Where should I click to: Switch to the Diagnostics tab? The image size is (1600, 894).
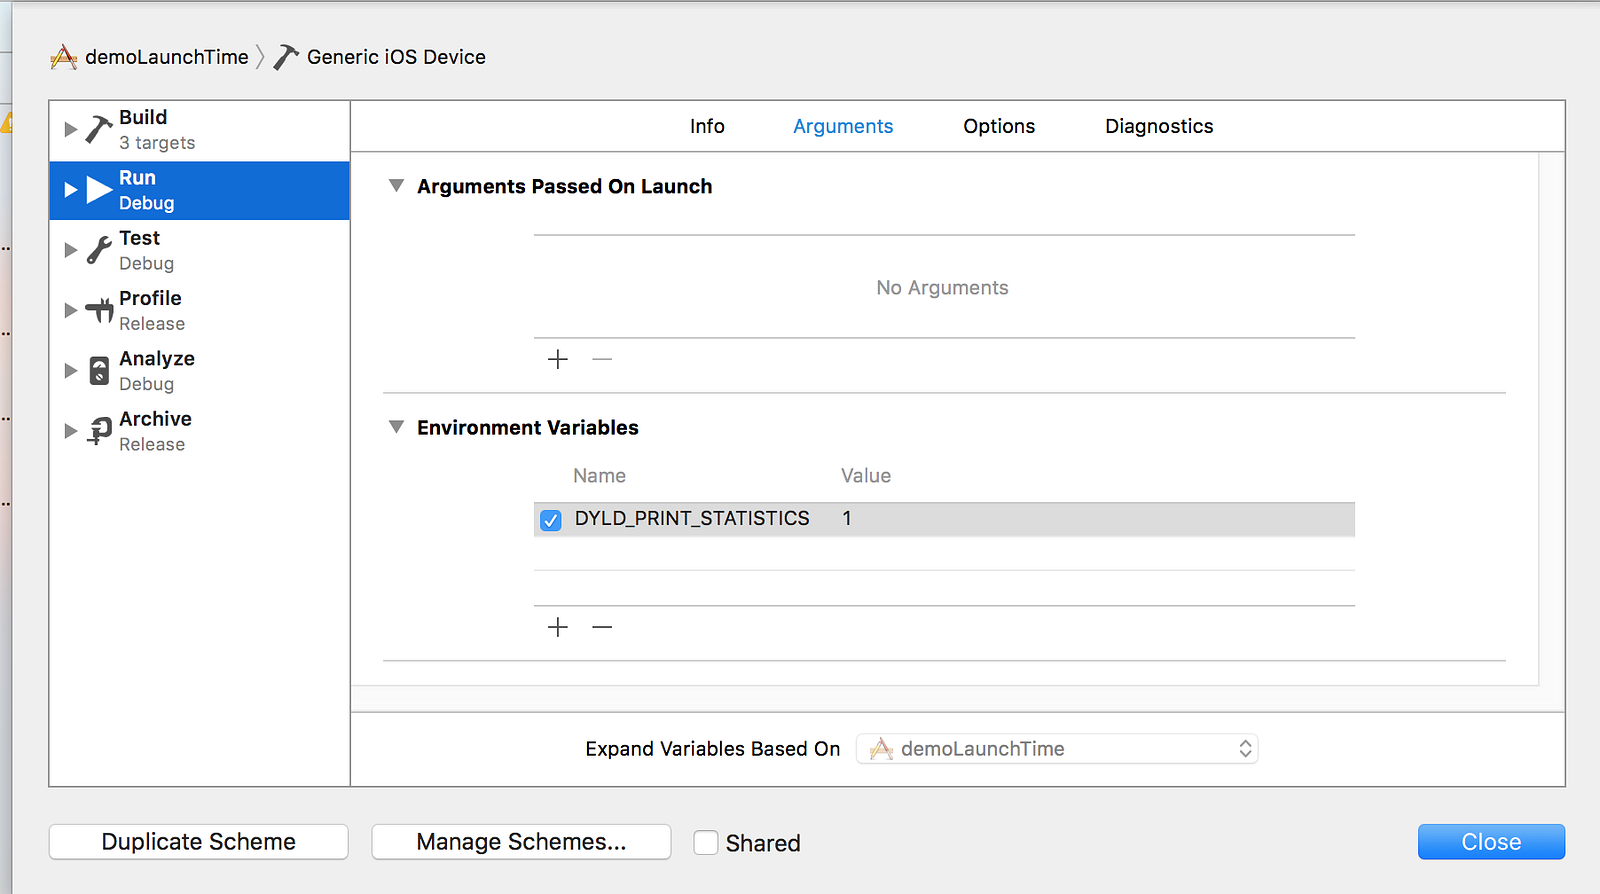[x=1159, y=126]
